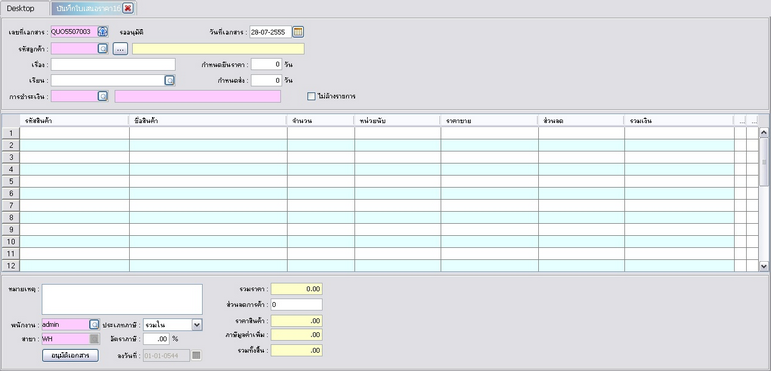This screenshot has width=771, height=371.
Task: Click the yellow customer name field
Action: (218, 49)
